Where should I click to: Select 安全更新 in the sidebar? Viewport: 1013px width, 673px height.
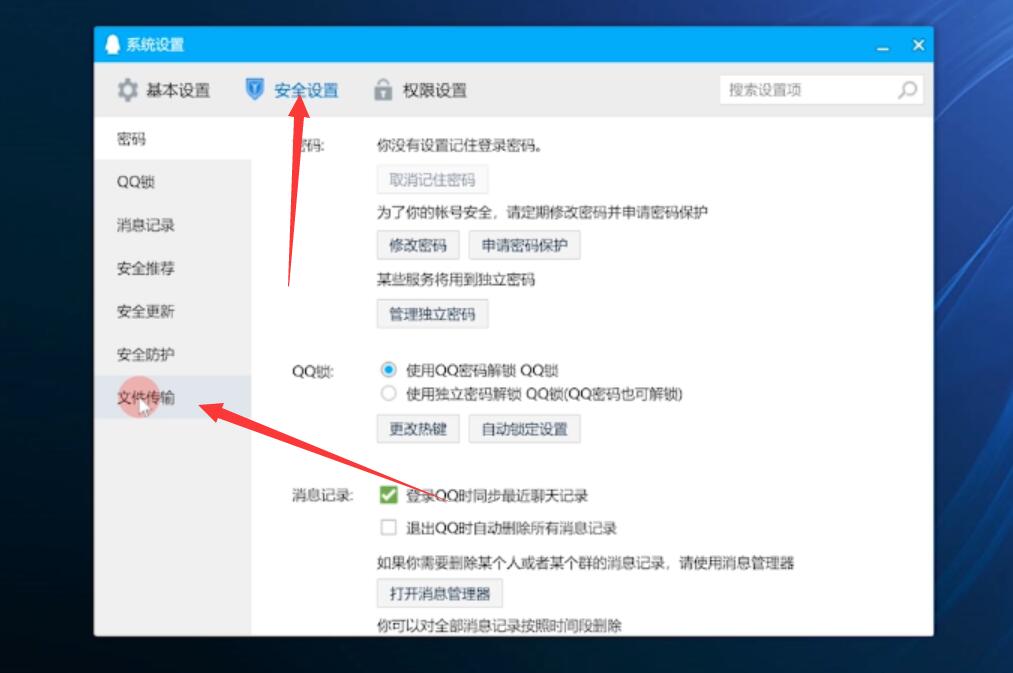pos(172,311)
